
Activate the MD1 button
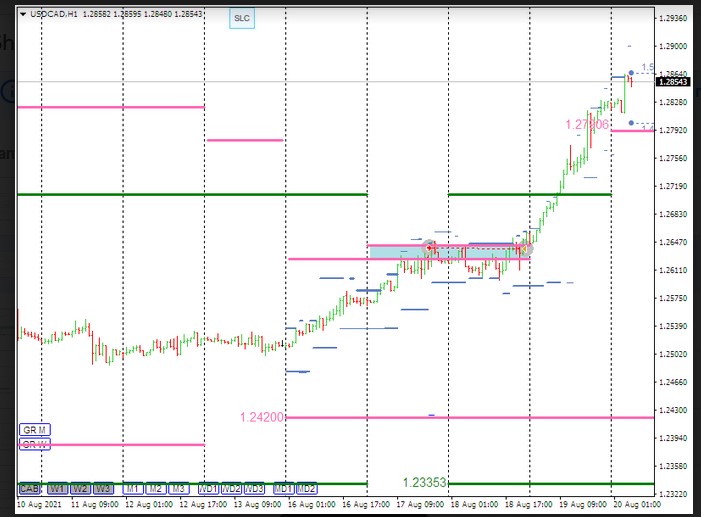[x=283, y=488]
